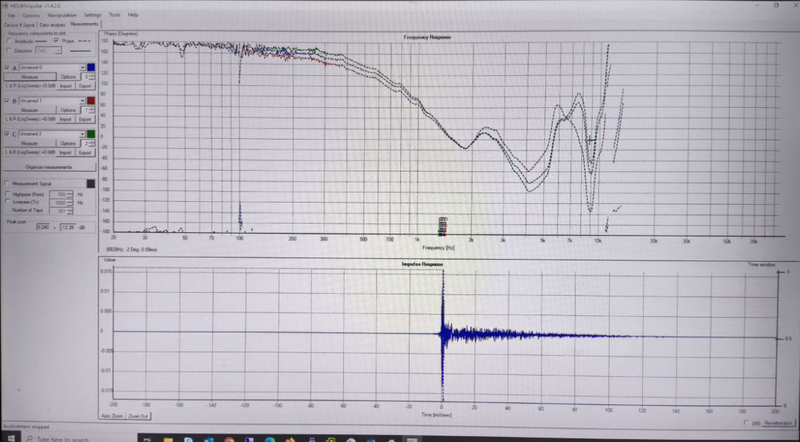Click the green color swatch for slot C
800x442 pixels.
(x=91, y=134)
